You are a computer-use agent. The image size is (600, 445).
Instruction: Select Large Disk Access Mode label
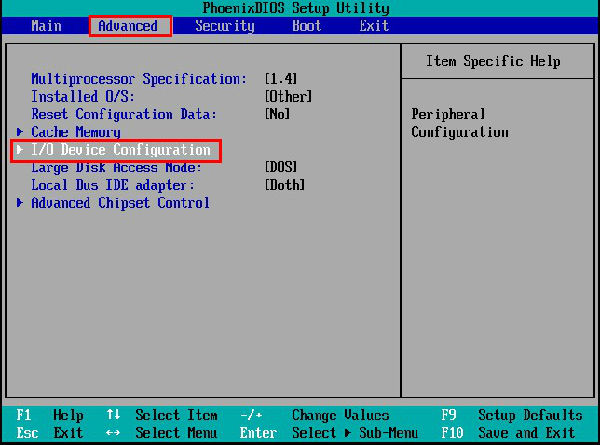pos(116,168)
